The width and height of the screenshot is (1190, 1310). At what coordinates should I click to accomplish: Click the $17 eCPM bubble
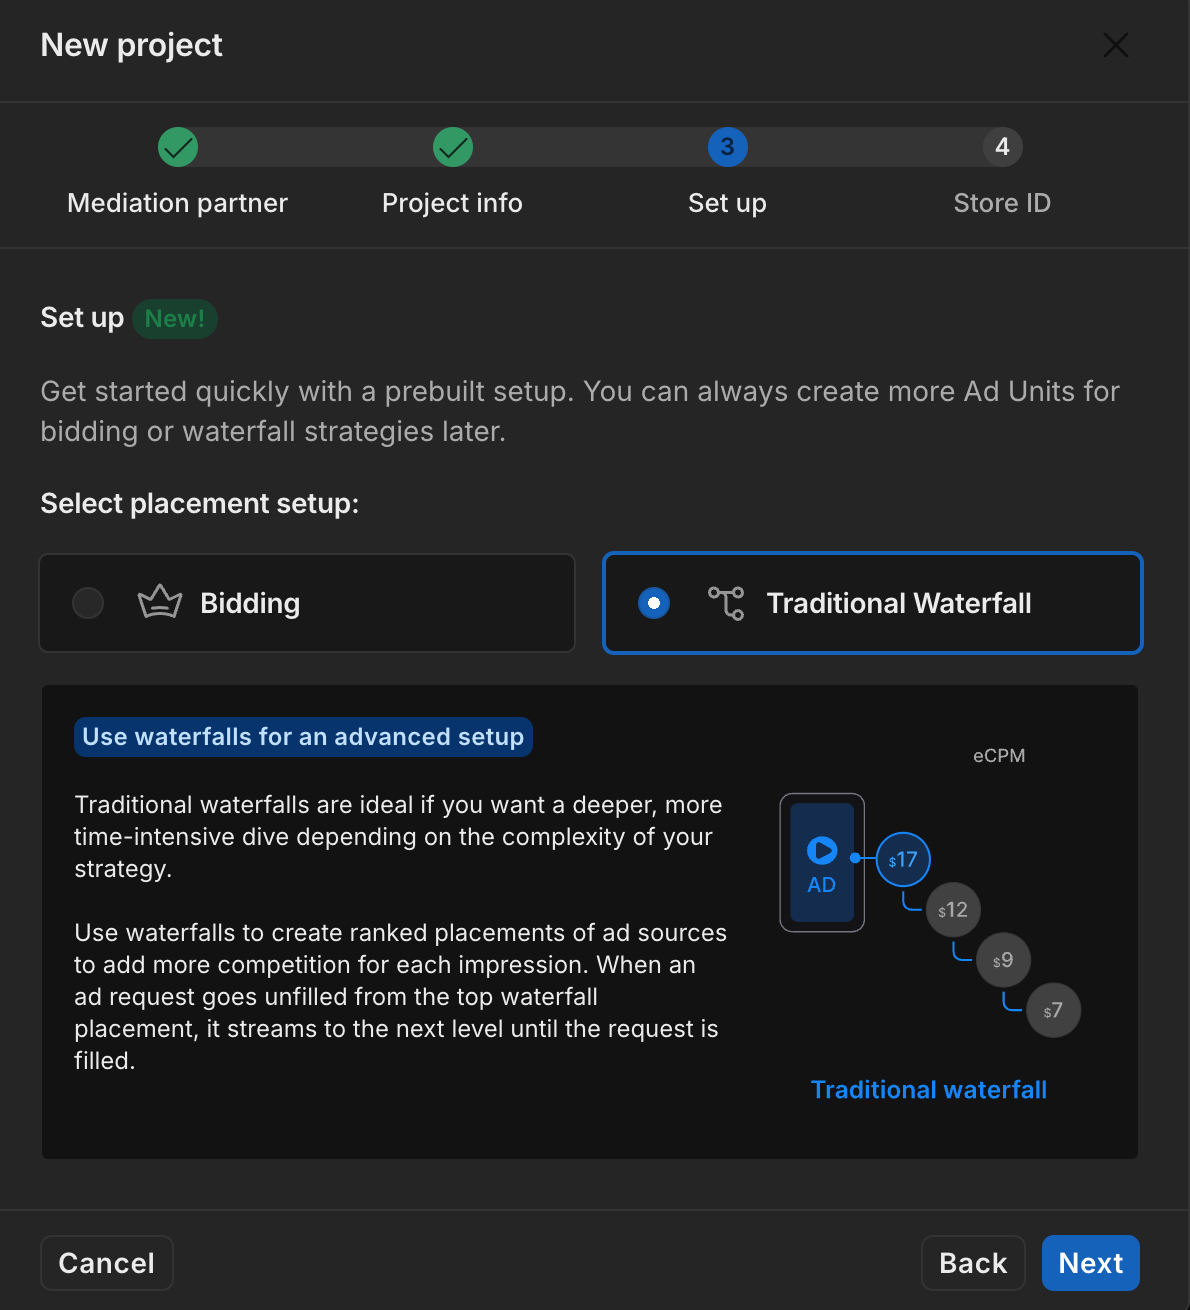(x=903, y=860)
